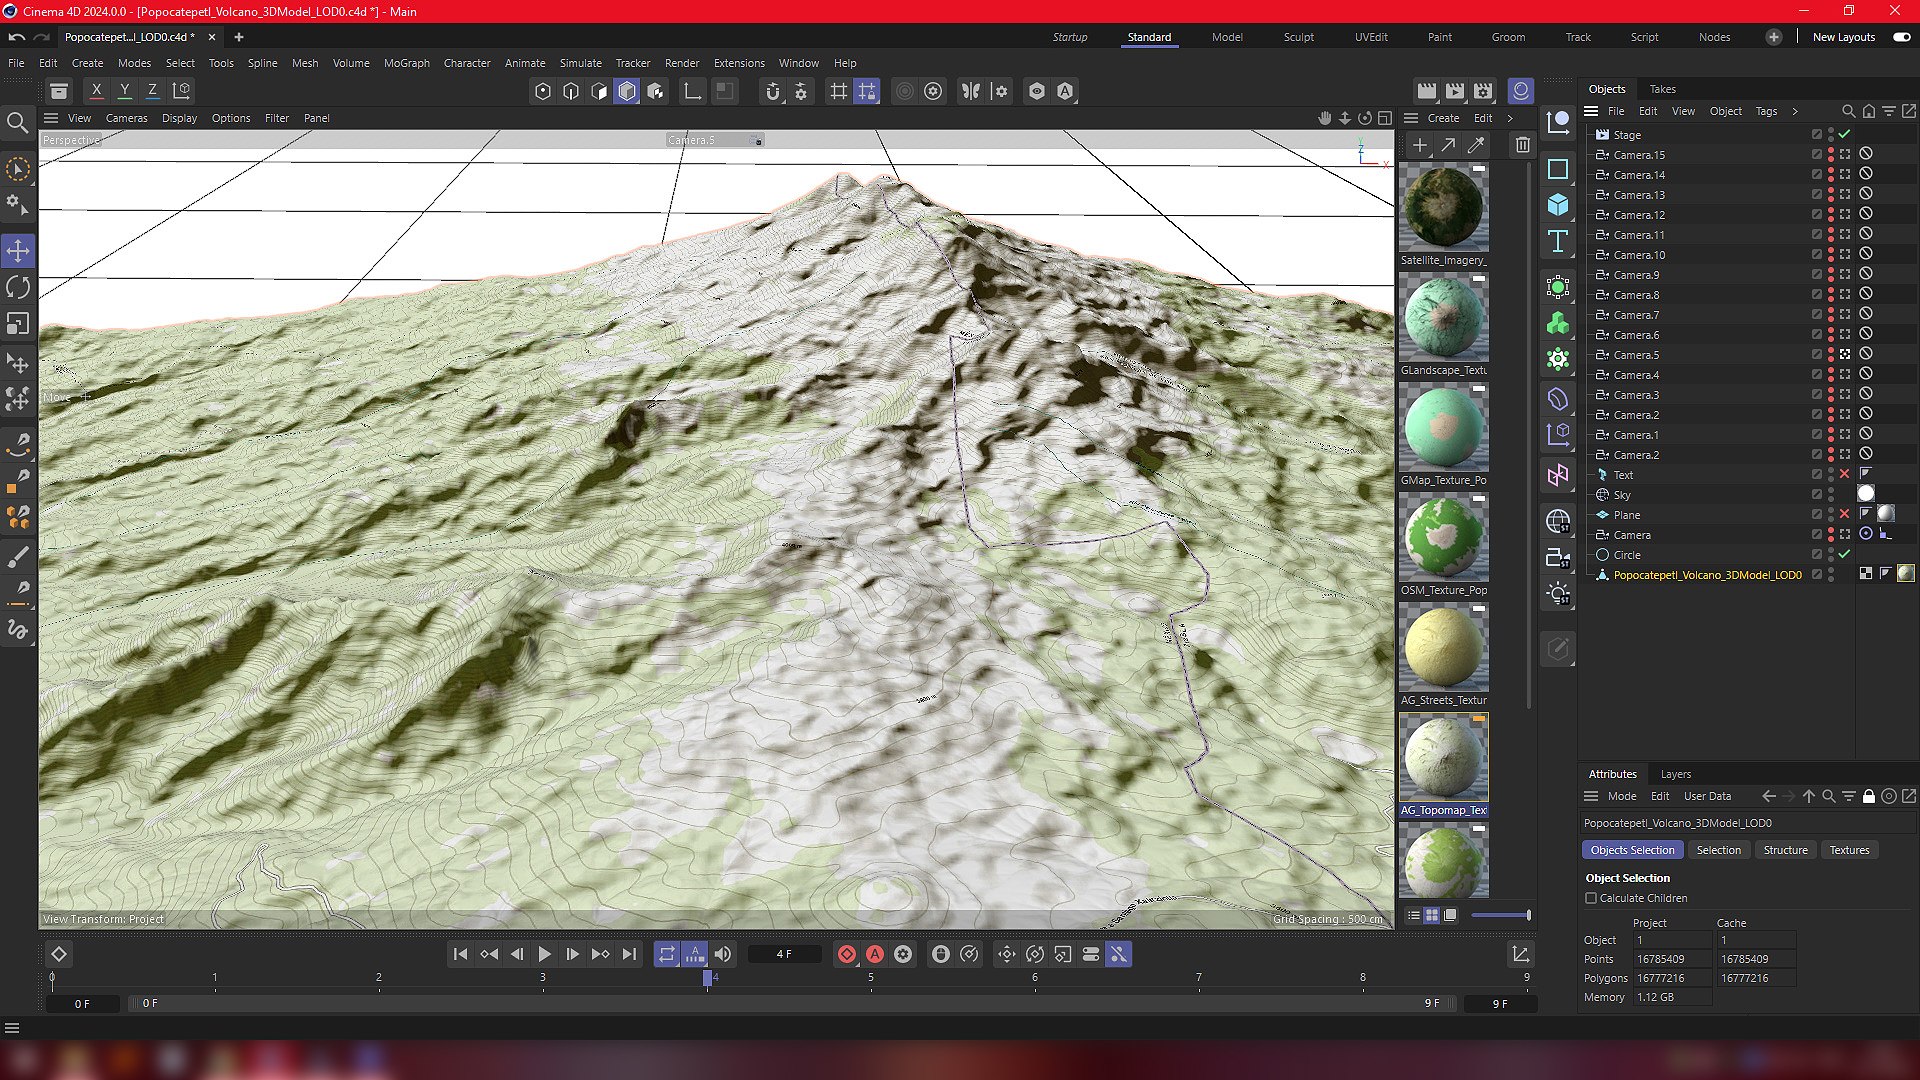Open the MoGraph menu

click(406, 63)
